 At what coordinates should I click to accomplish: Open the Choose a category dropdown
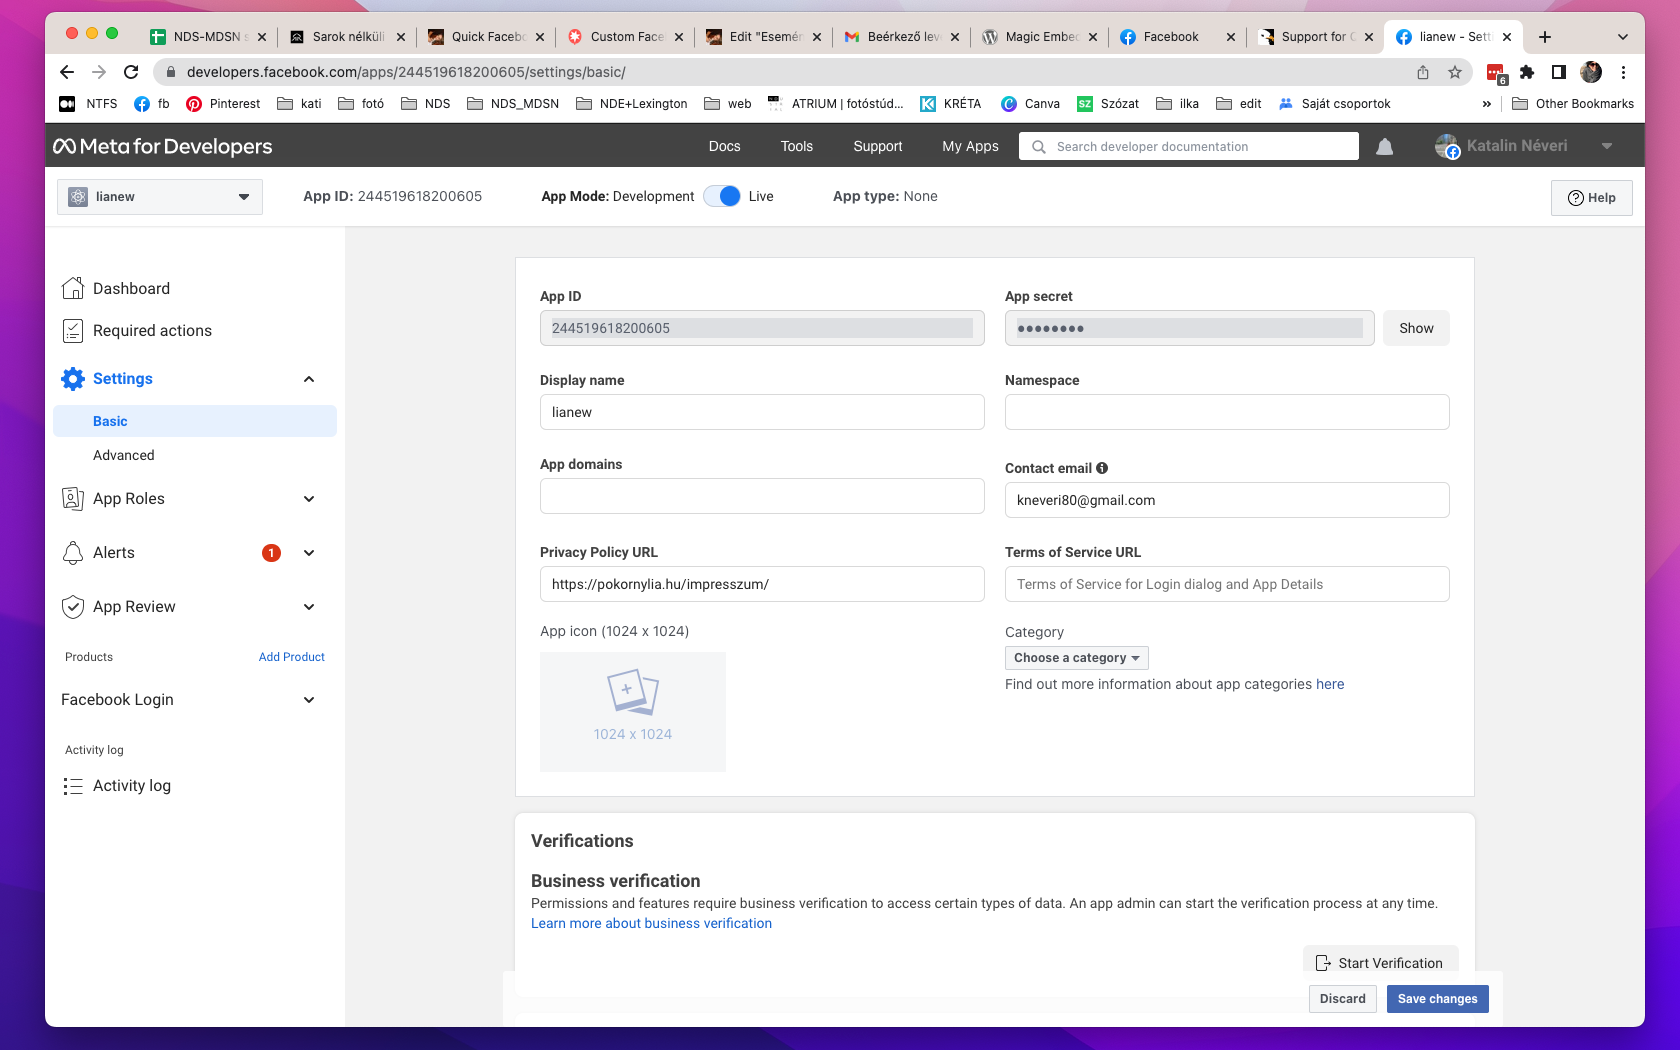(x=1077, y=658)
